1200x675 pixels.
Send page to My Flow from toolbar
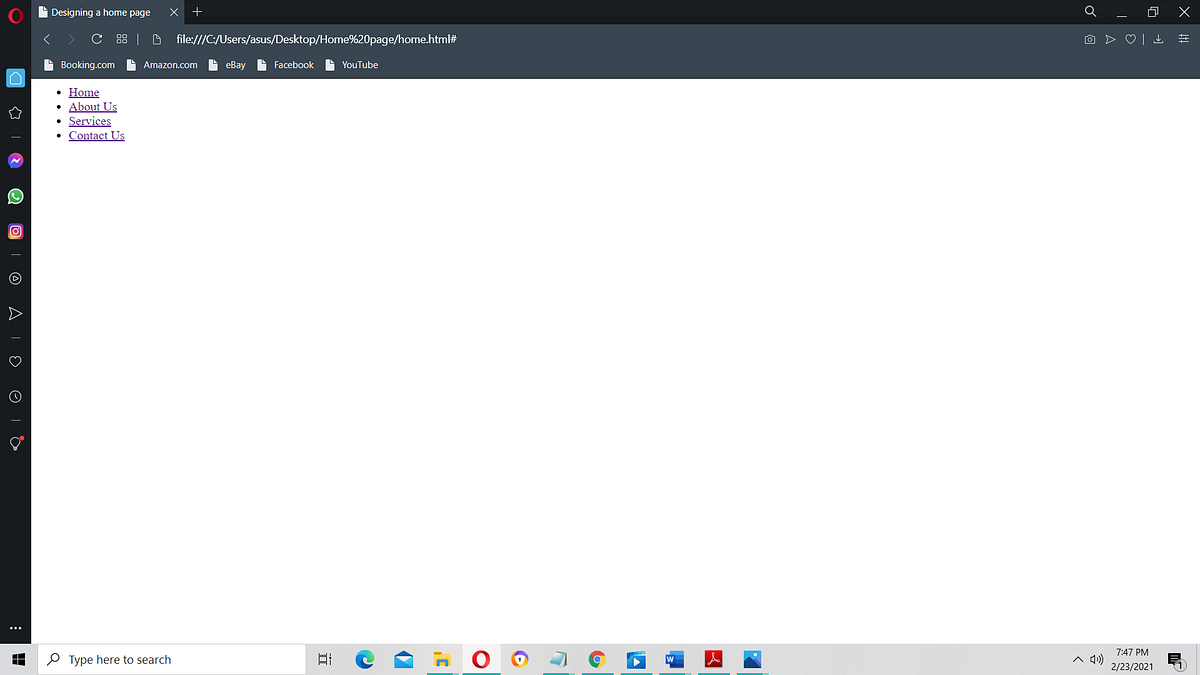coord(1110,40)
